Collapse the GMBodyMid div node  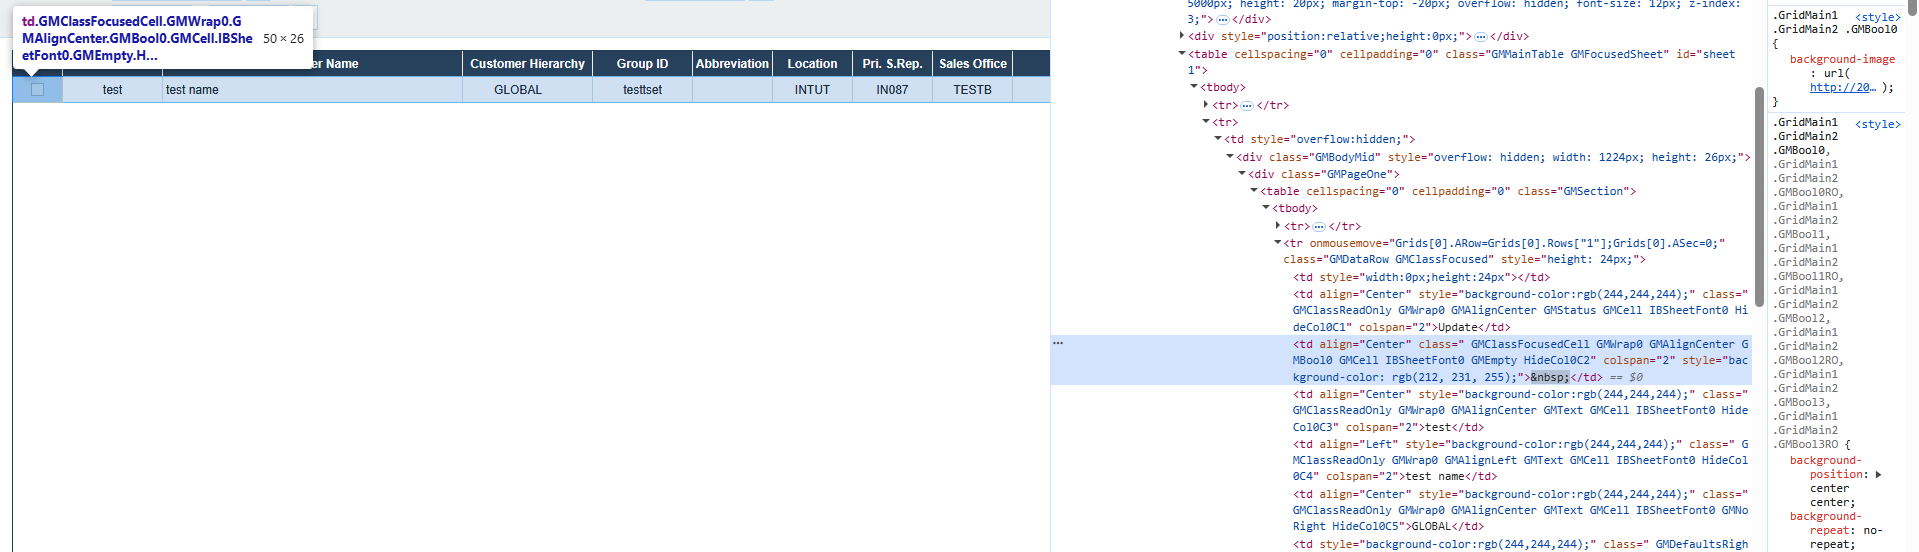click(x=1230, y=157)
